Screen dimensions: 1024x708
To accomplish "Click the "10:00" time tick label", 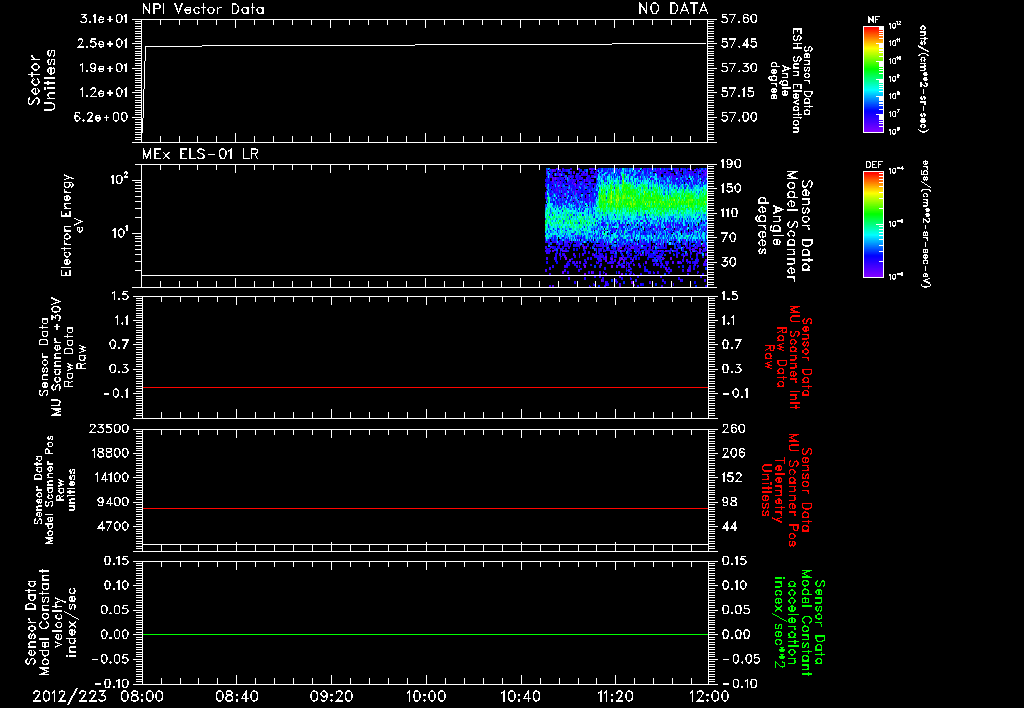I will coord(425,696).
